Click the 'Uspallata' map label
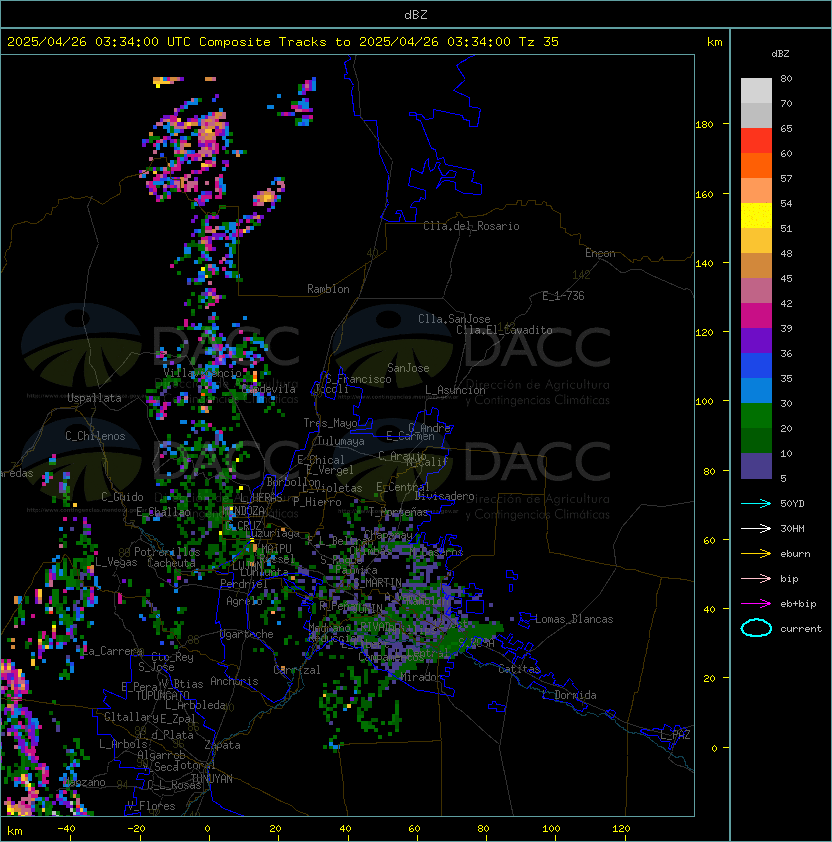 [94, 398]
